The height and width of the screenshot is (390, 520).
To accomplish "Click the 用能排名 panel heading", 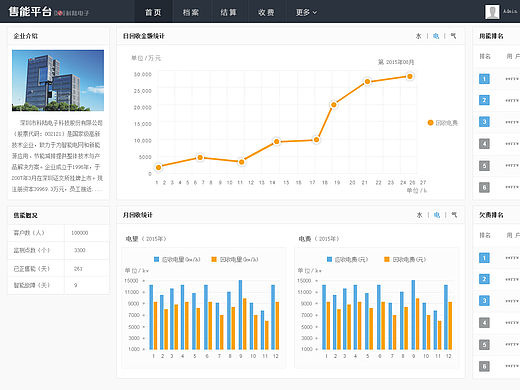I will click(x=491, y=36).
